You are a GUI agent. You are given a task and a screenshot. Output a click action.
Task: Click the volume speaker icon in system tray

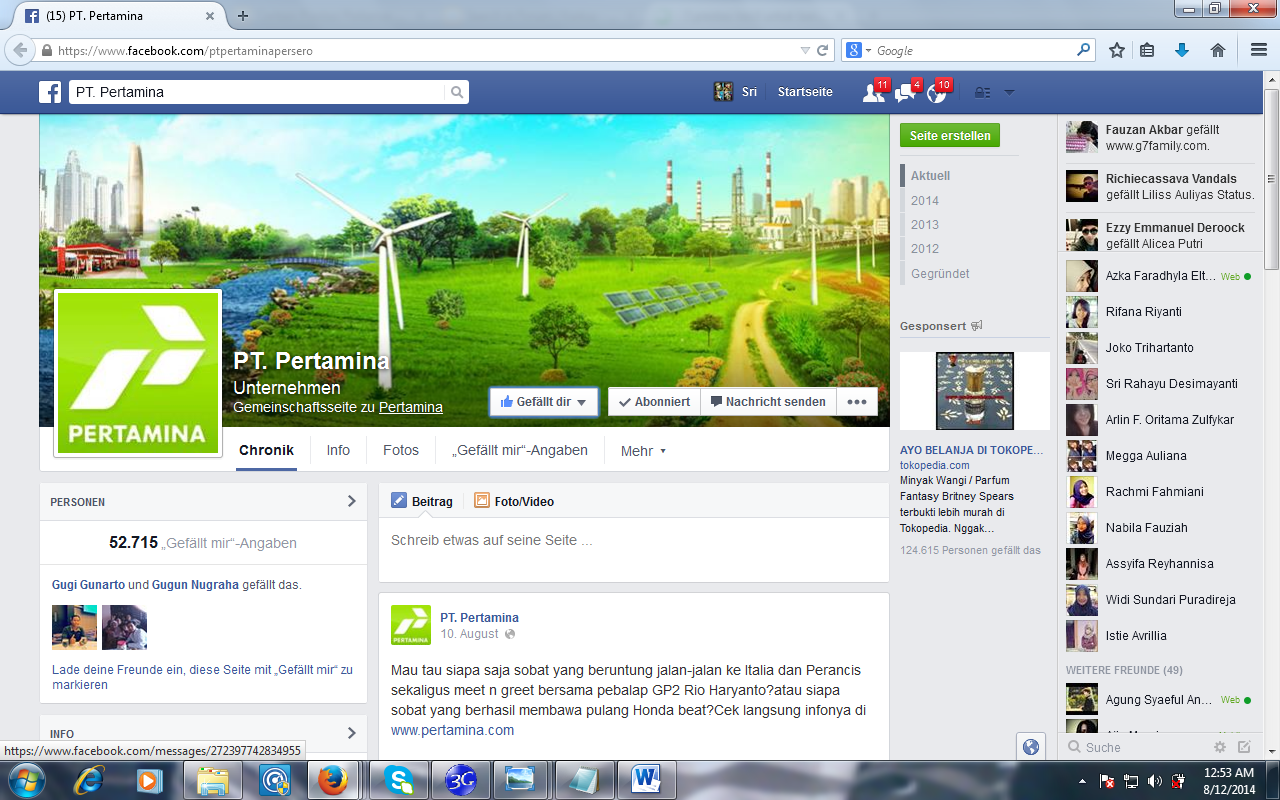(x=1154, y=780)
